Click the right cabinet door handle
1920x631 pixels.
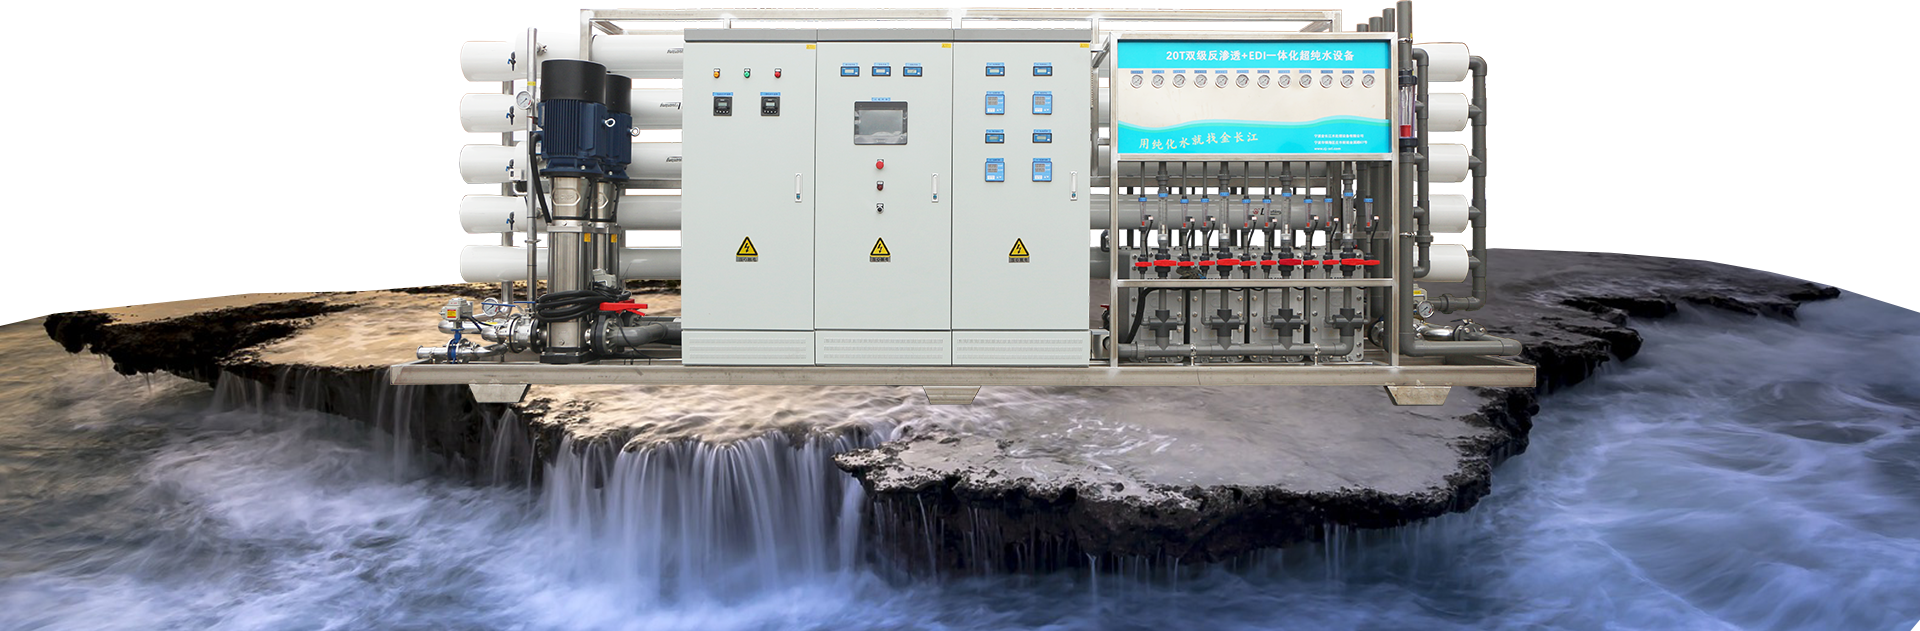1074,187
